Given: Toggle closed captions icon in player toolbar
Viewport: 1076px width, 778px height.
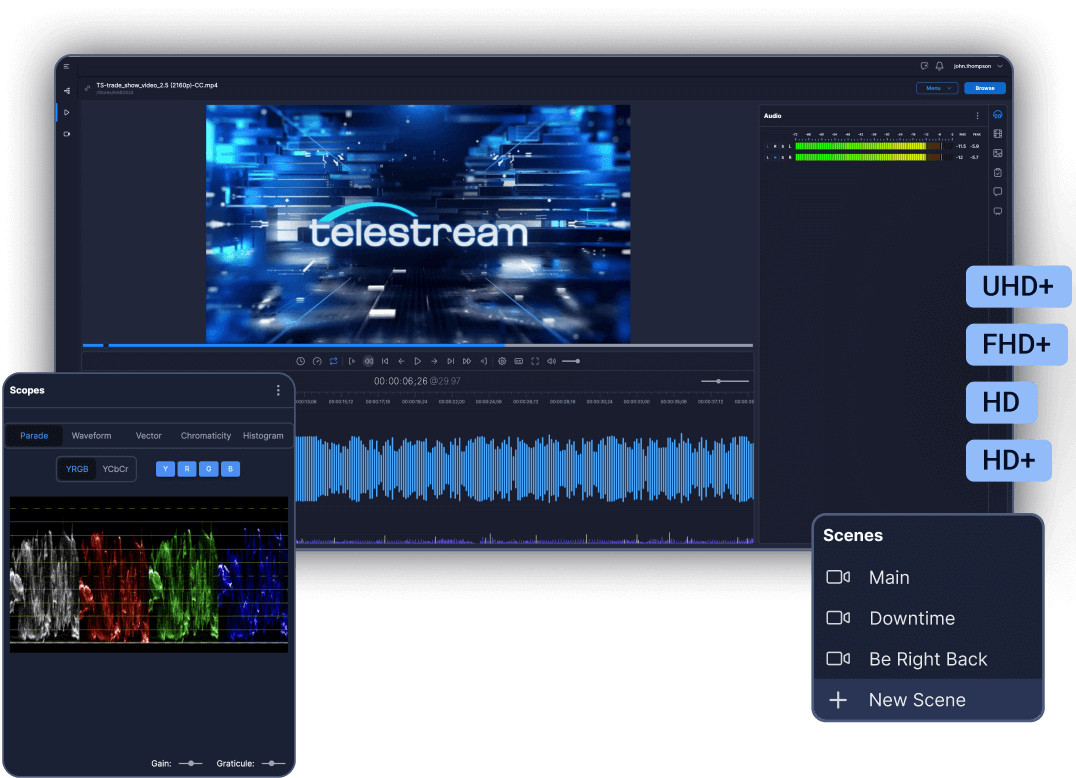Looking at the screenshot, I should pyautogui.click(x=519, y=361).
